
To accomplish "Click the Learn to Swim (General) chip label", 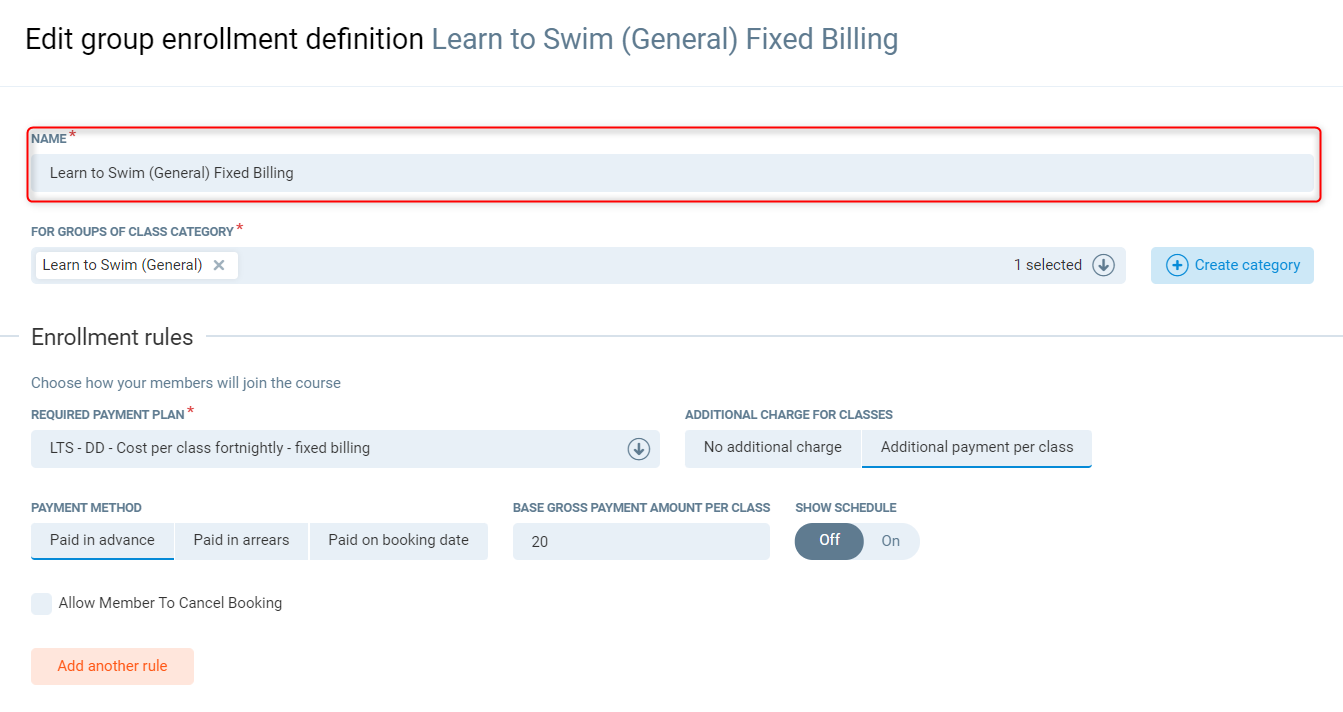I will (122, 265).
